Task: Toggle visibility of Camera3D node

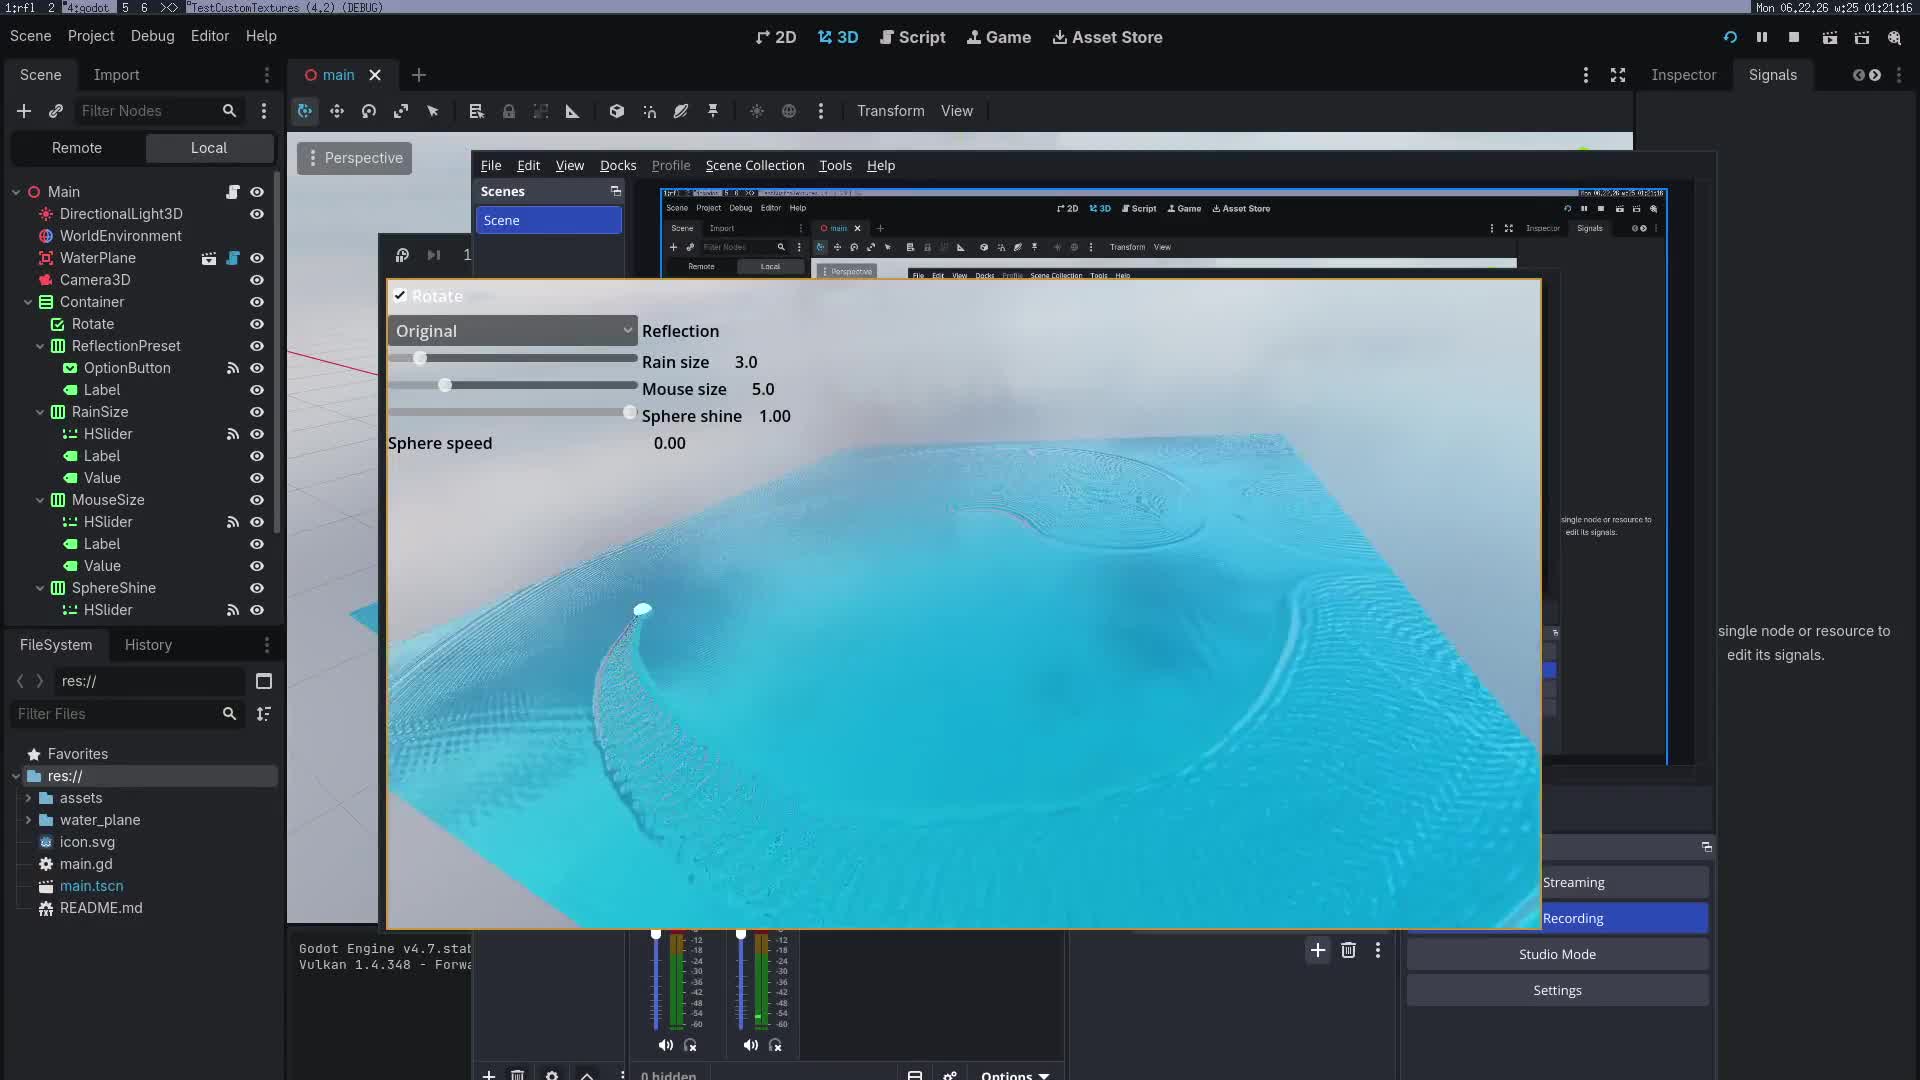Action: click(257, 280)
